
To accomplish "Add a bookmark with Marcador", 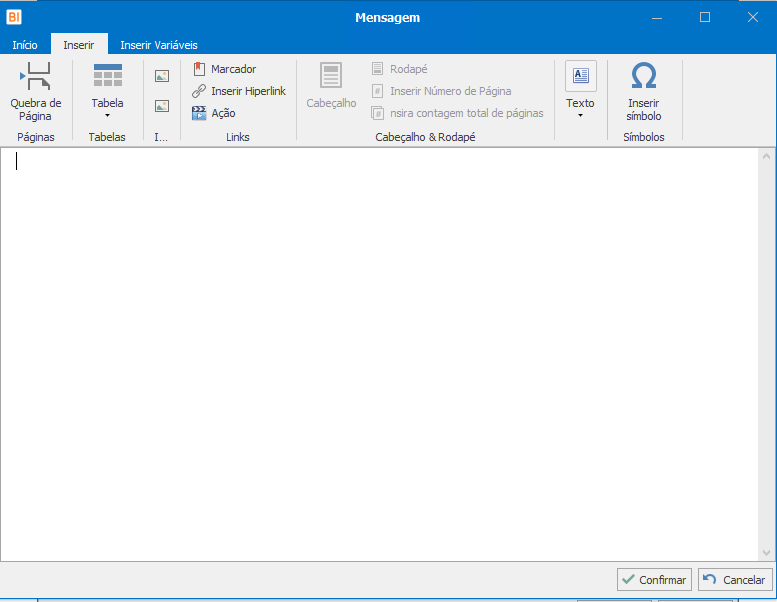I will pos(224,69).
